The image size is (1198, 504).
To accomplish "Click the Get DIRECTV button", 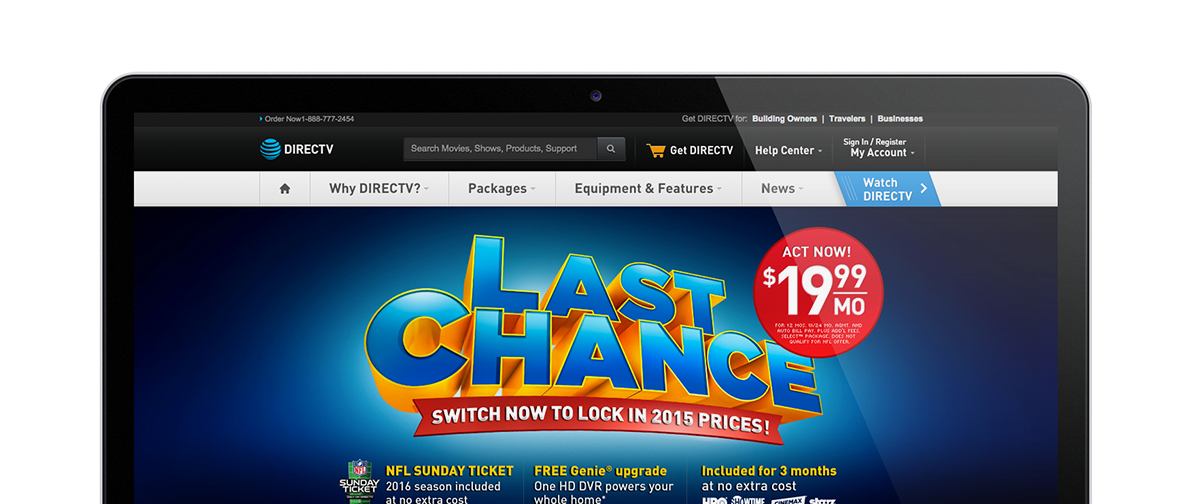I will pyautogui.click(x=690, y=150).
